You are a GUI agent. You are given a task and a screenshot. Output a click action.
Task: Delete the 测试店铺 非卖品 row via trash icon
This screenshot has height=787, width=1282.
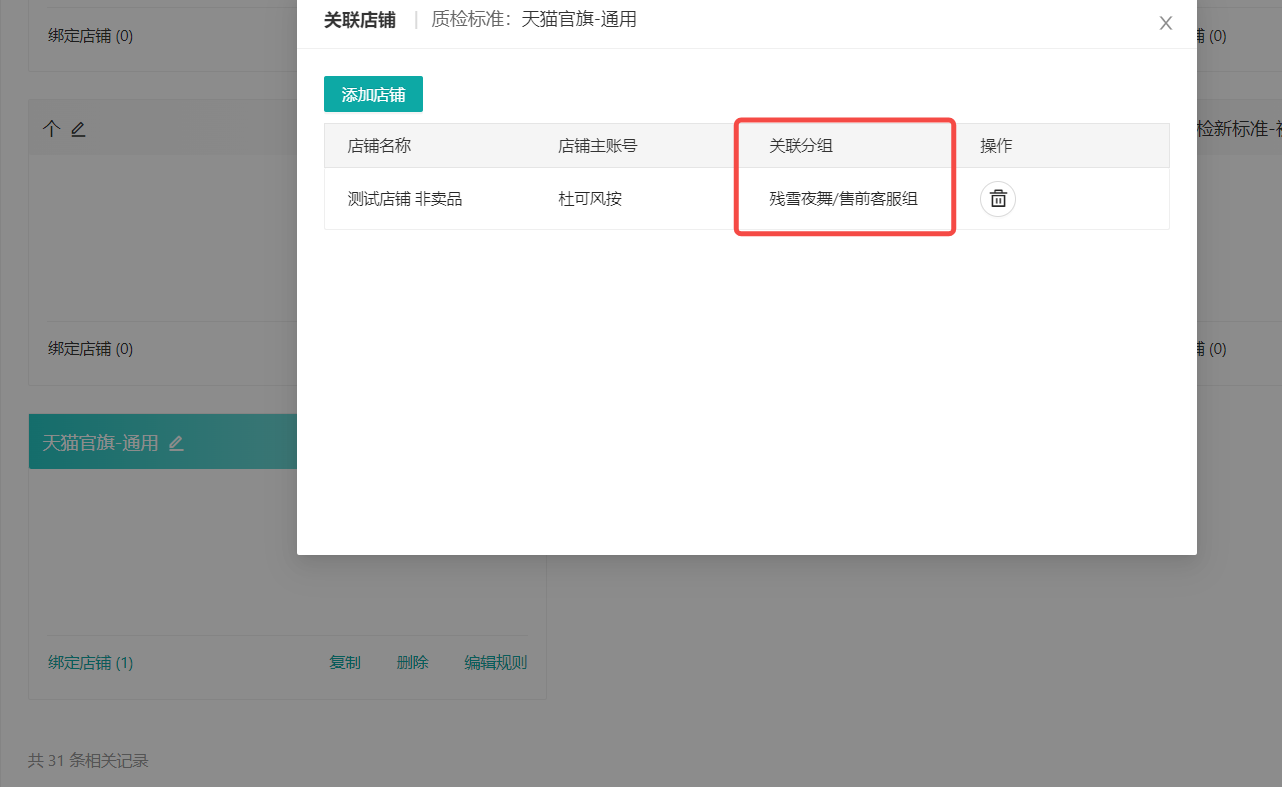(x=998, y=199)
